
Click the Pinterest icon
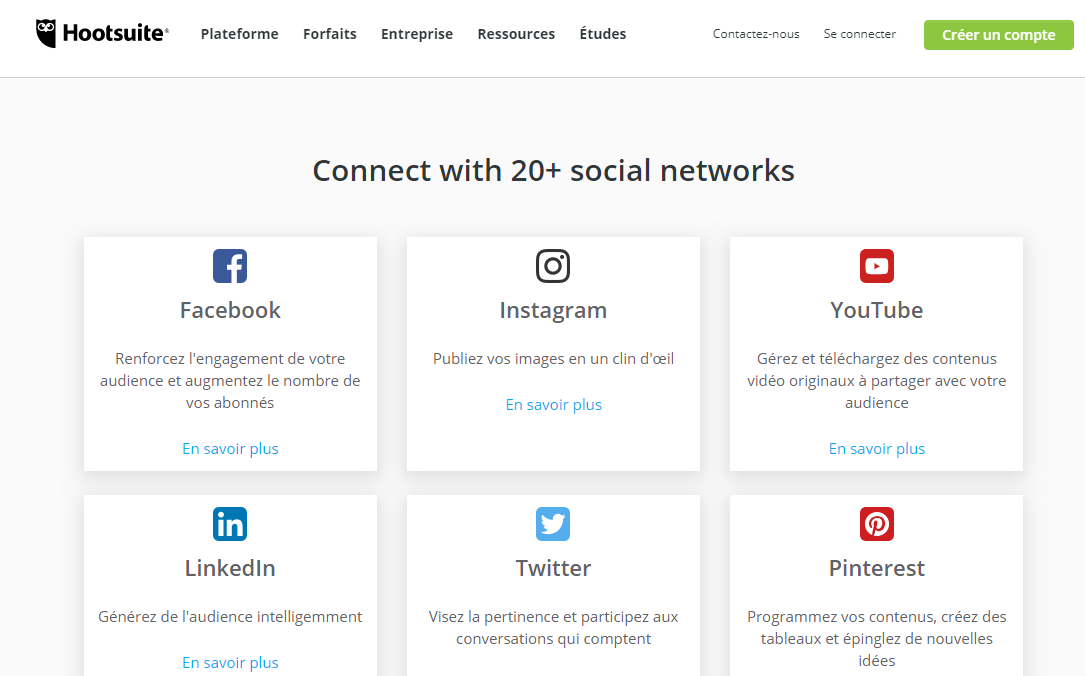(x=877, y=524)
